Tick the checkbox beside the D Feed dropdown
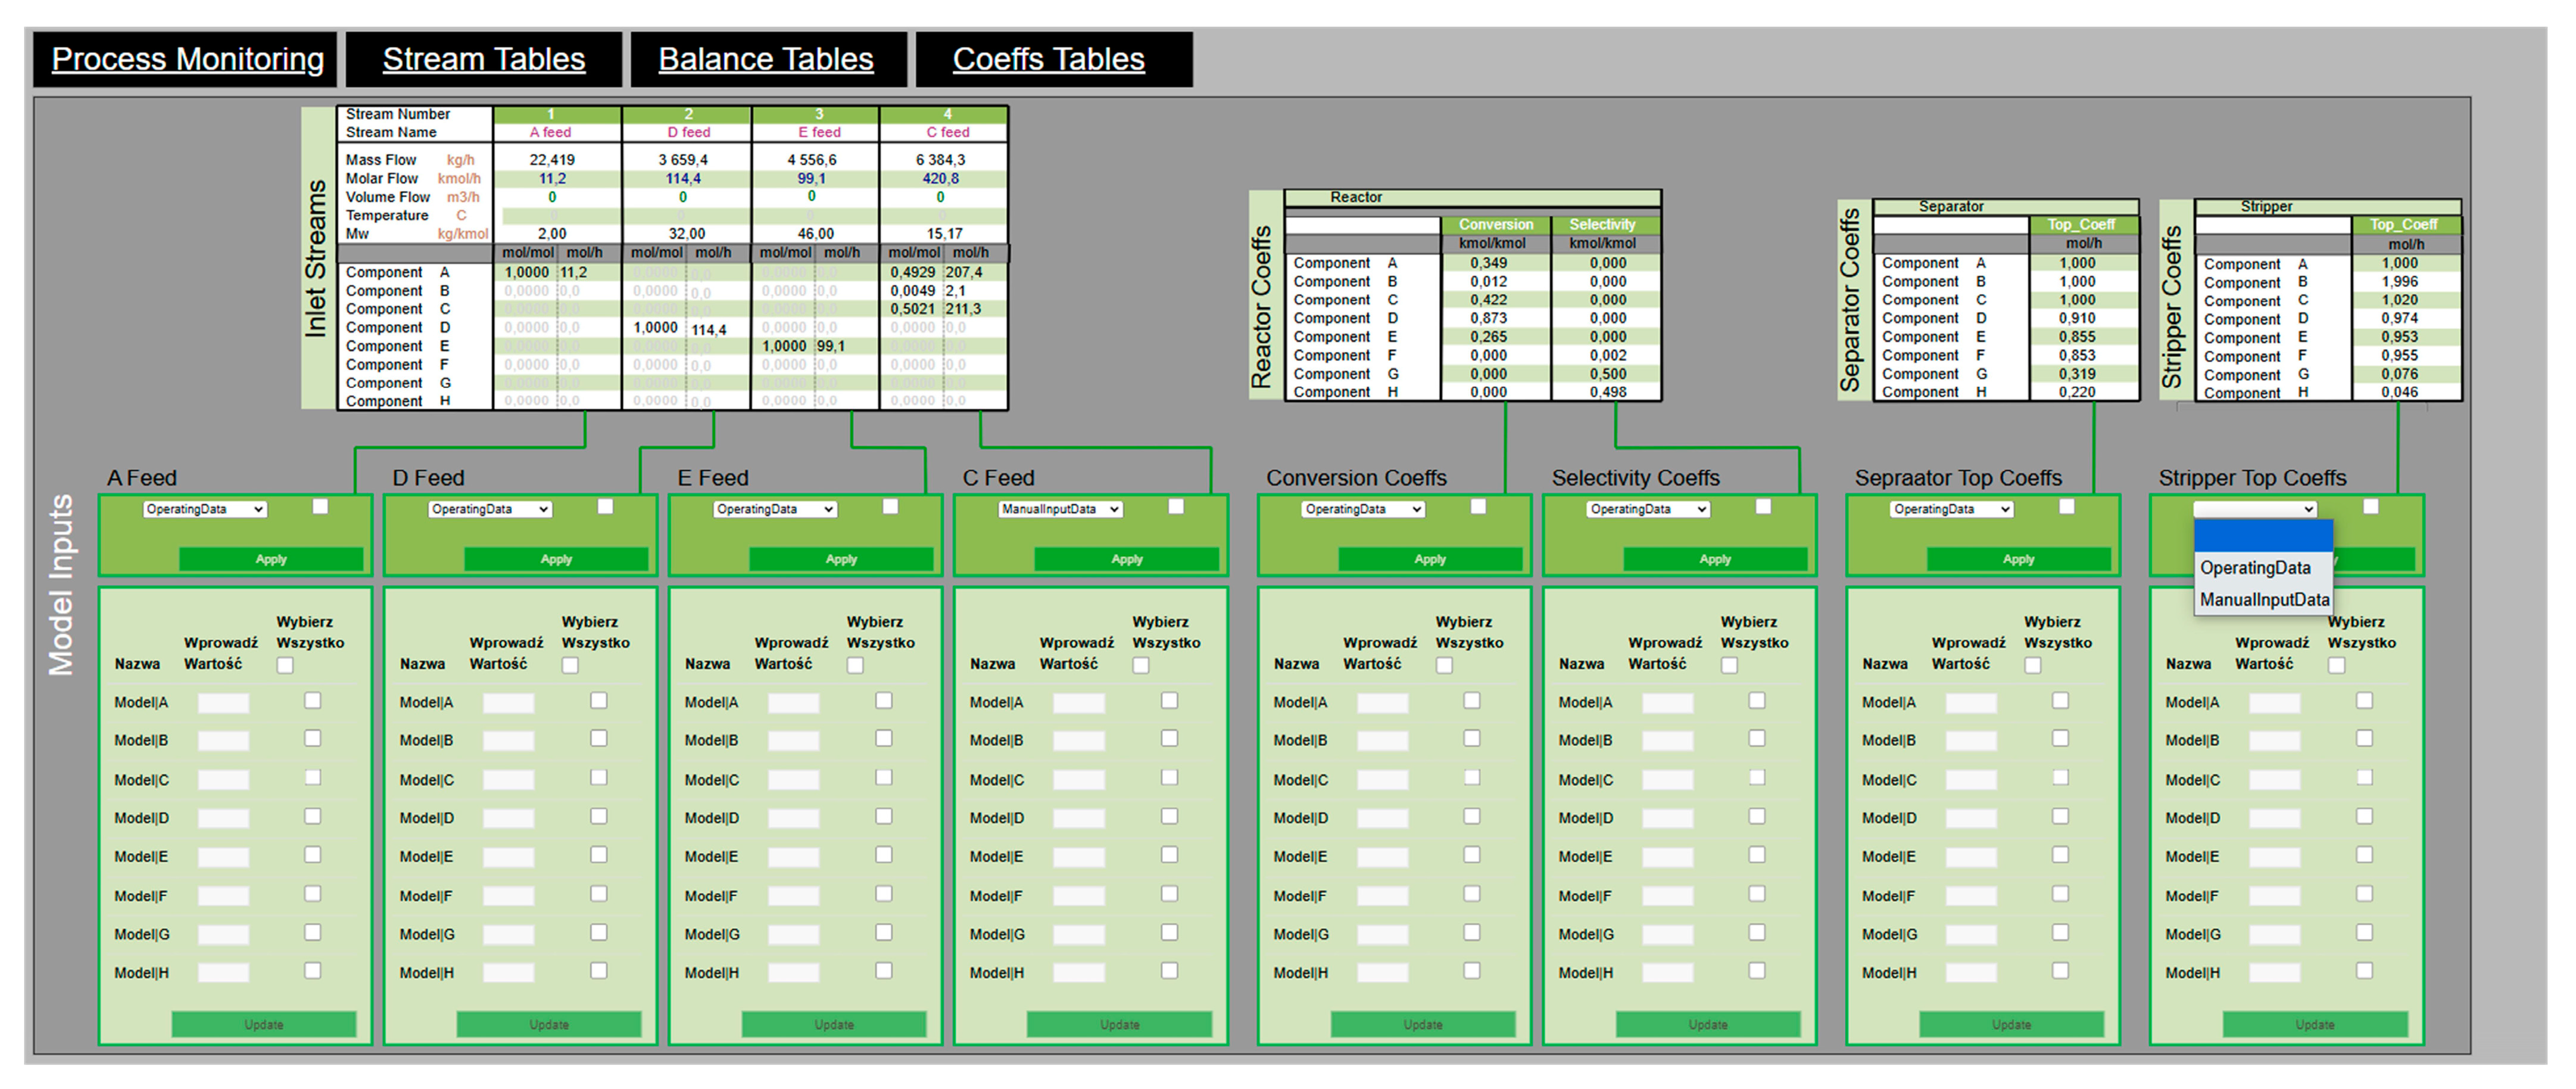Viewport: 2576px width, 1089px height. tap(605, 506)
